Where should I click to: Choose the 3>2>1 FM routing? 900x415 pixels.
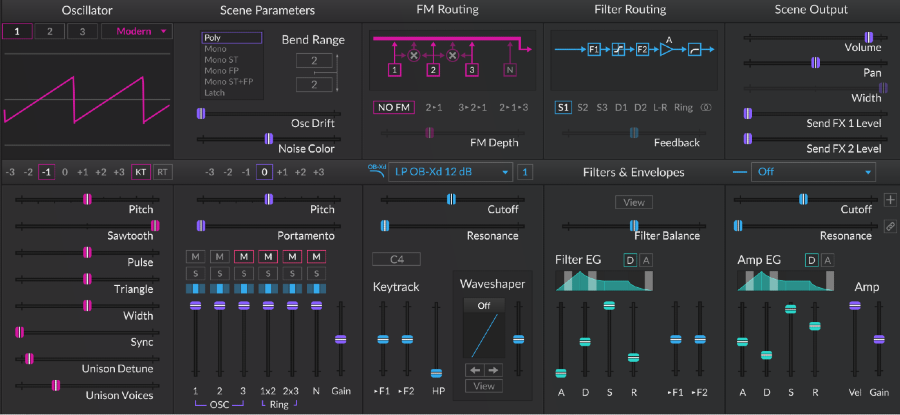472,107
